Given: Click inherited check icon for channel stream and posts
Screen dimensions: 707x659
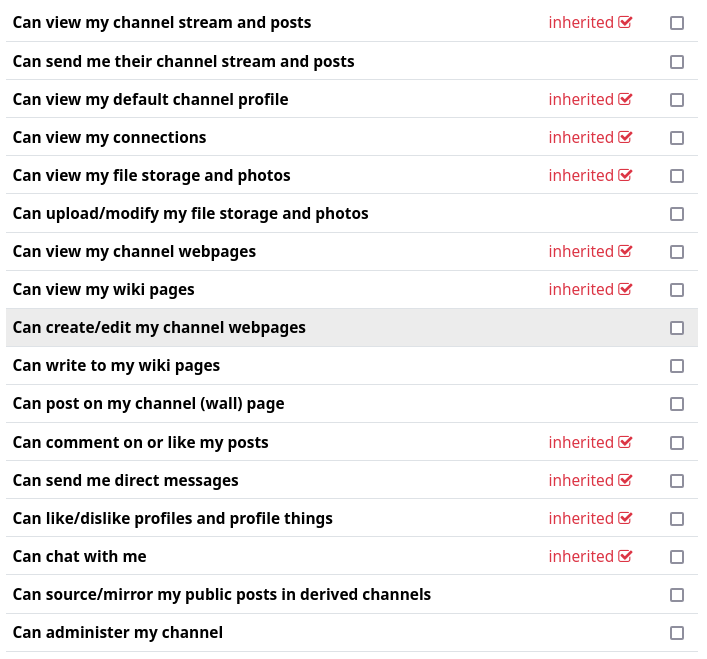Looking at the screenshot, I should 626,22.
